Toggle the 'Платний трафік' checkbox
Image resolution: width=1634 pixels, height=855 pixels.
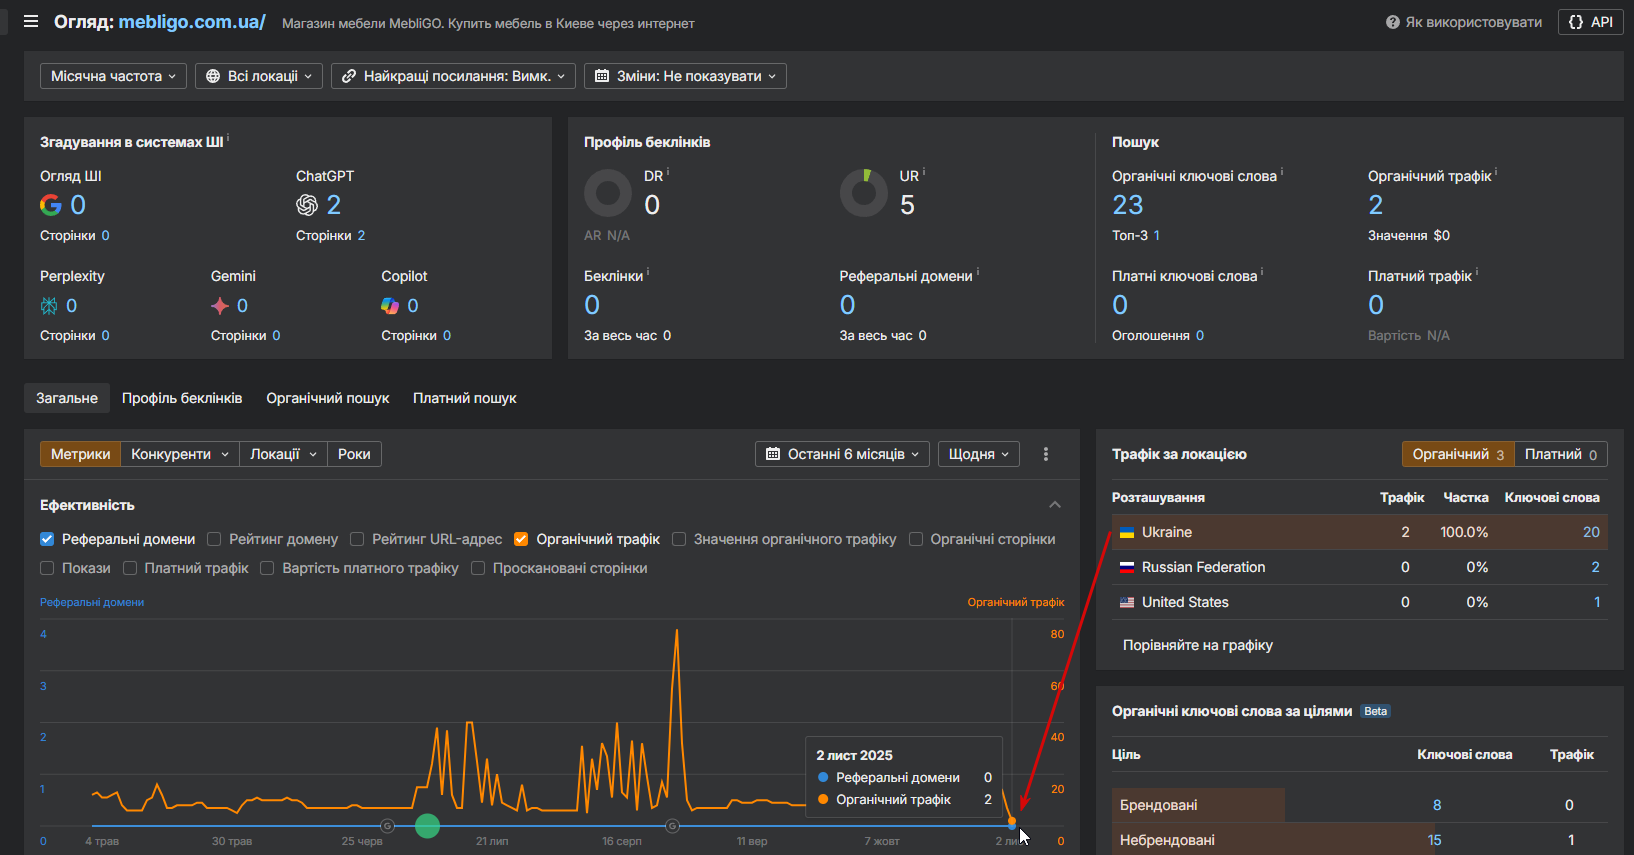point(130,568)
